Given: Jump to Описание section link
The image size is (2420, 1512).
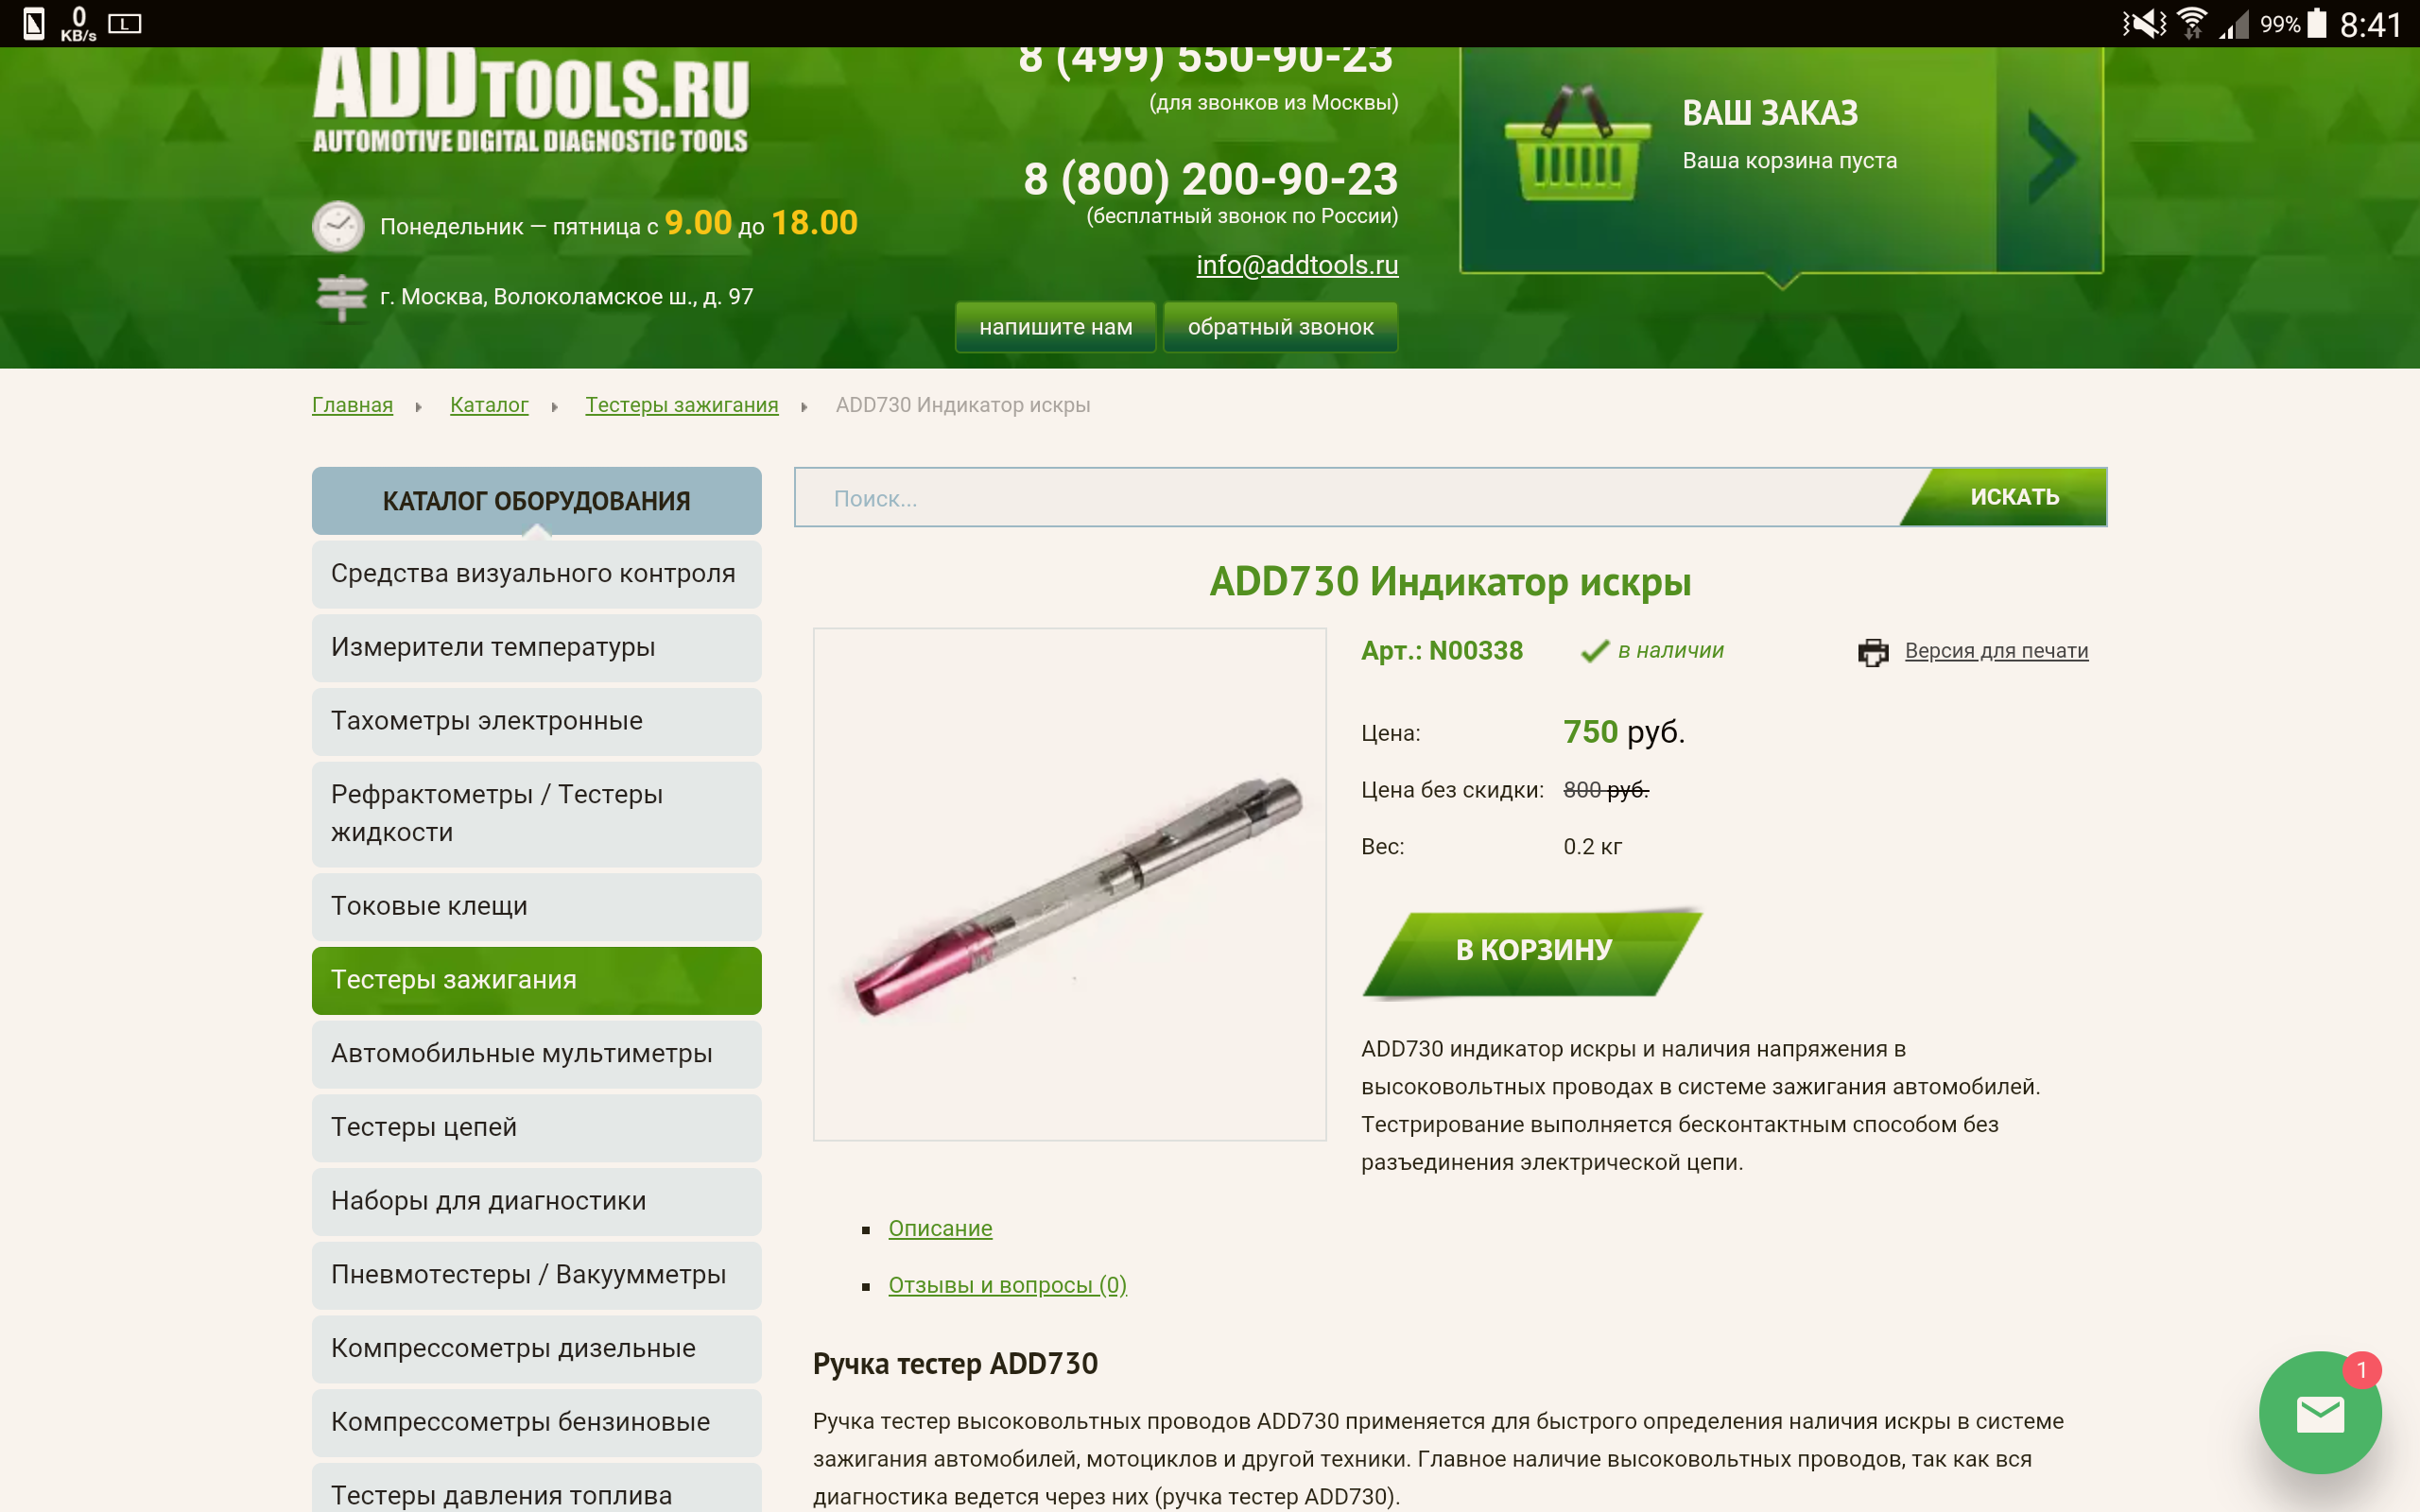Looking at the screenshot, I should [x=940, y=1228].
